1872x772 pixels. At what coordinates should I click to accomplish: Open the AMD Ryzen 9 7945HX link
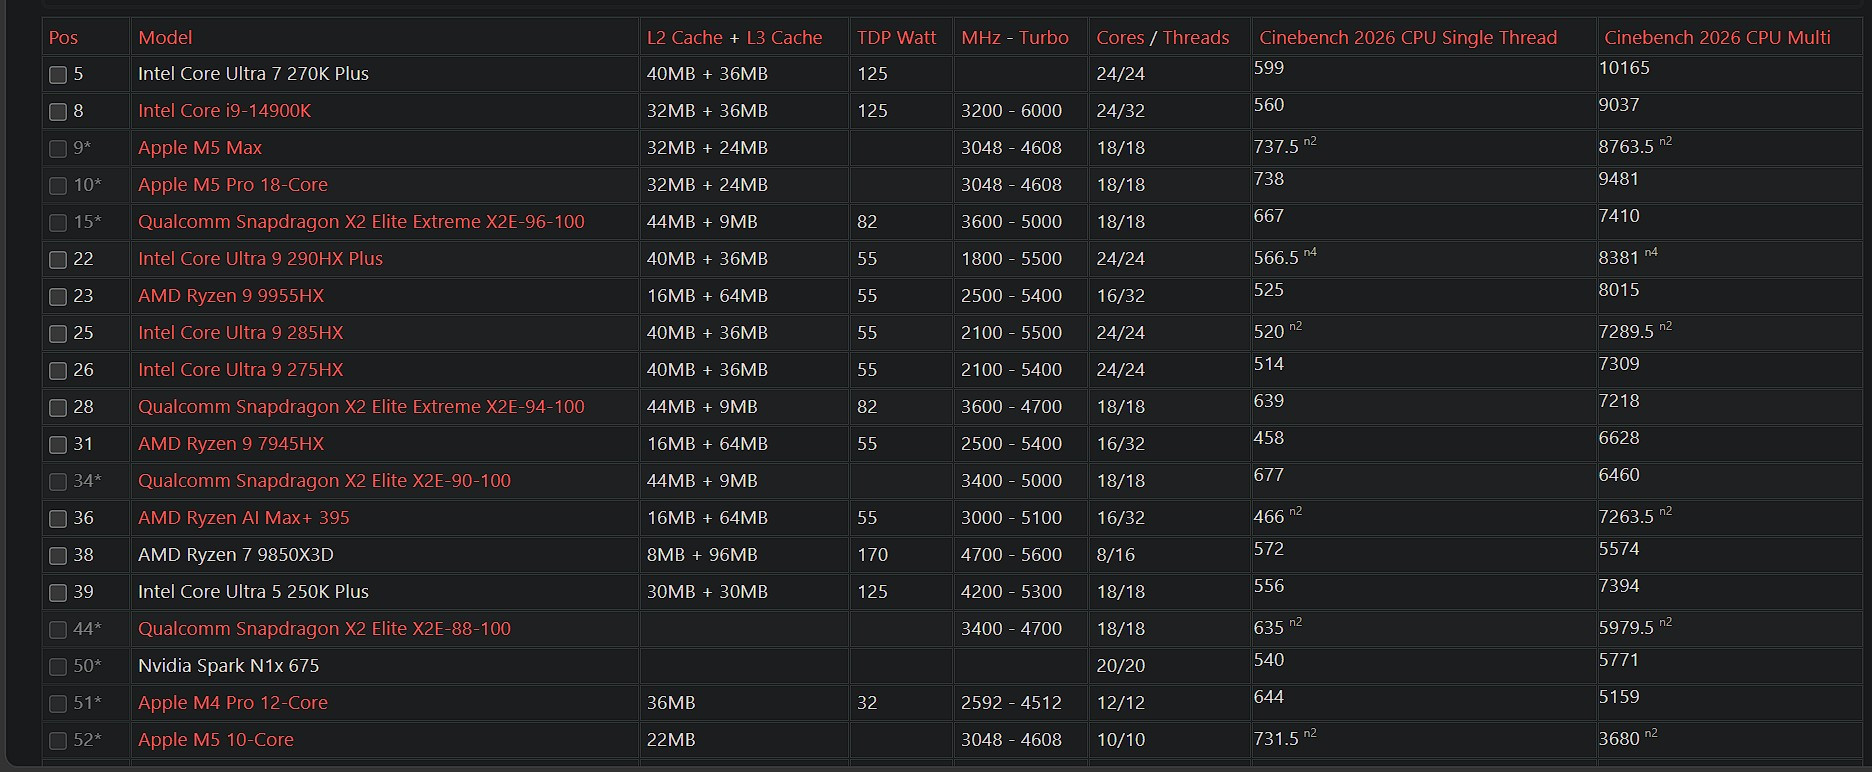point(231,444)
